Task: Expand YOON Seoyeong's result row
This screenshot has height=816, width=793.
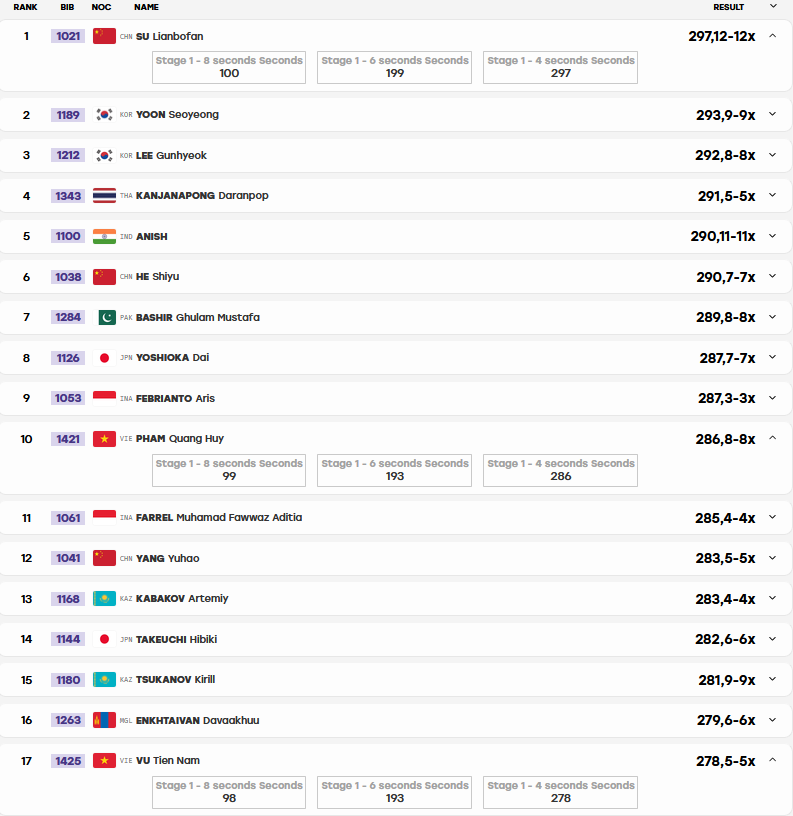Action: [773, 114]
